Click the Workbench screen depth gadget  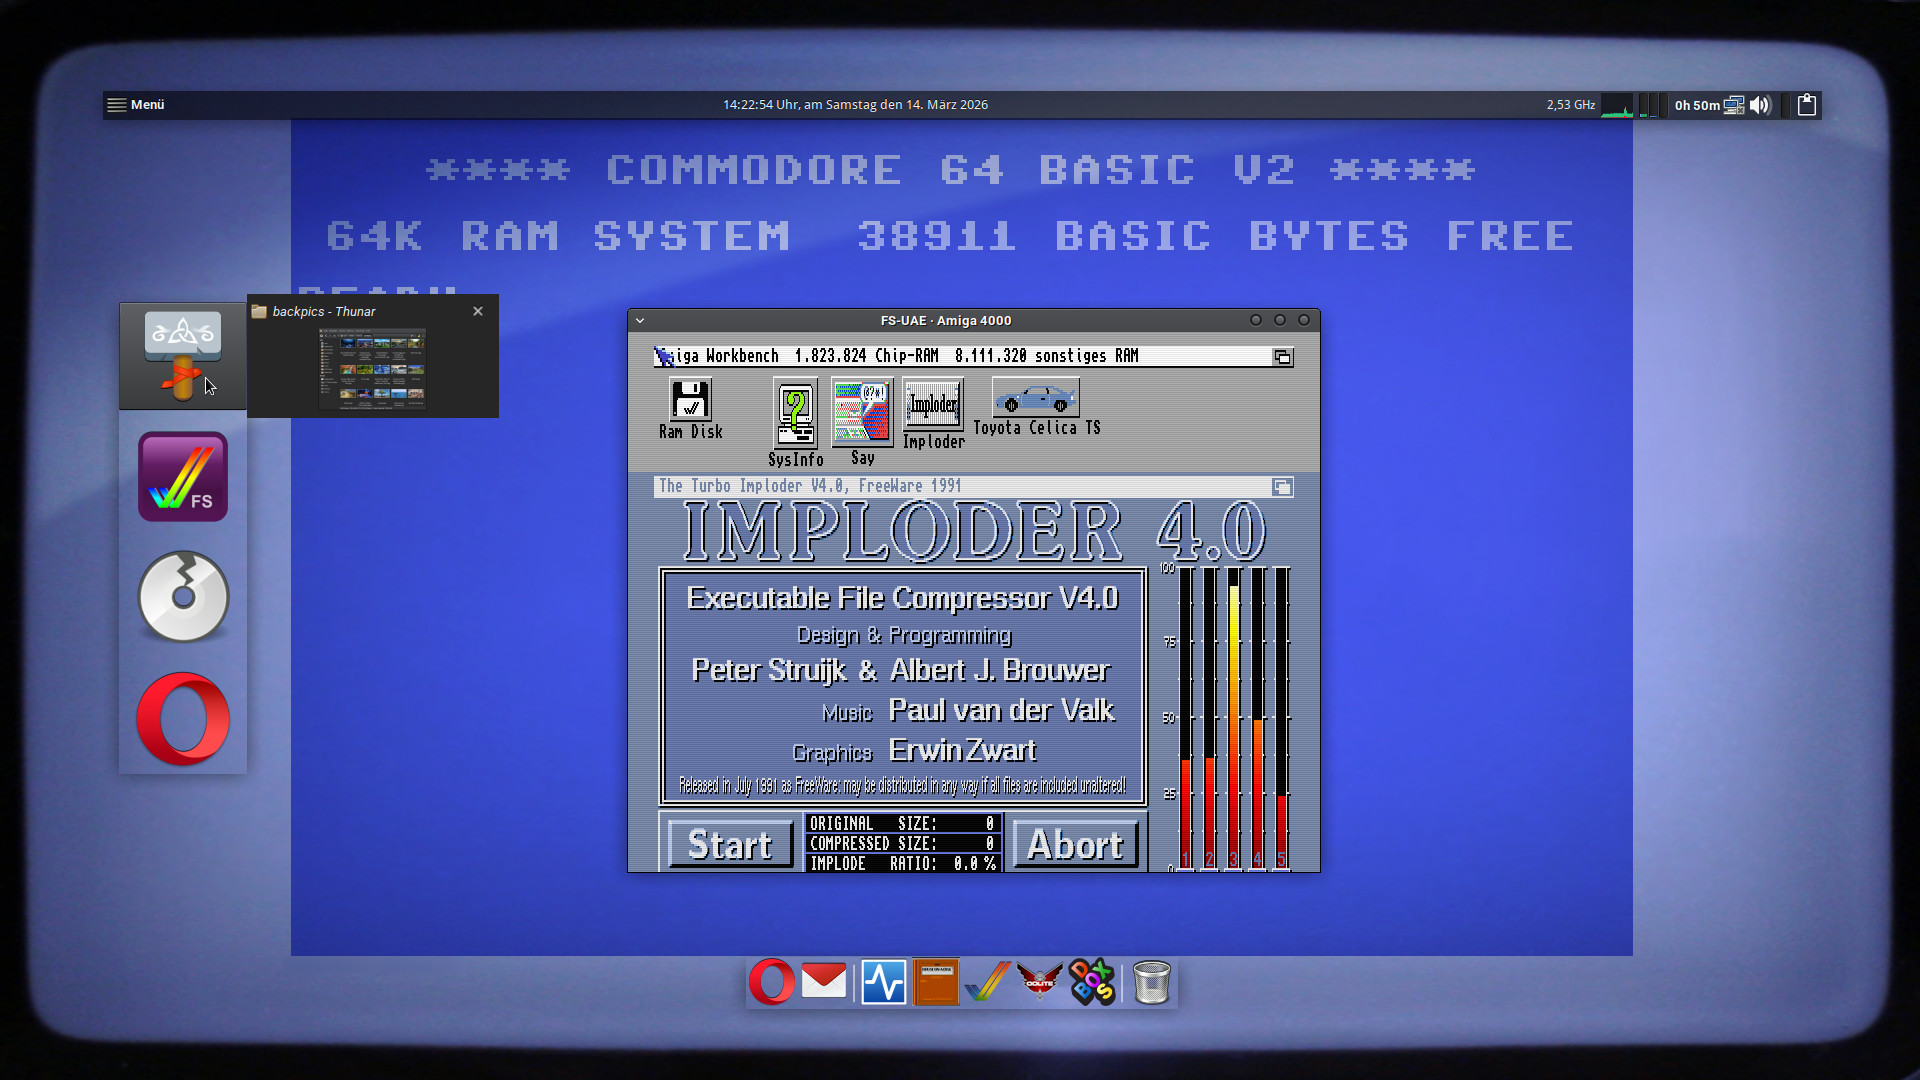tap(1282, 357)
